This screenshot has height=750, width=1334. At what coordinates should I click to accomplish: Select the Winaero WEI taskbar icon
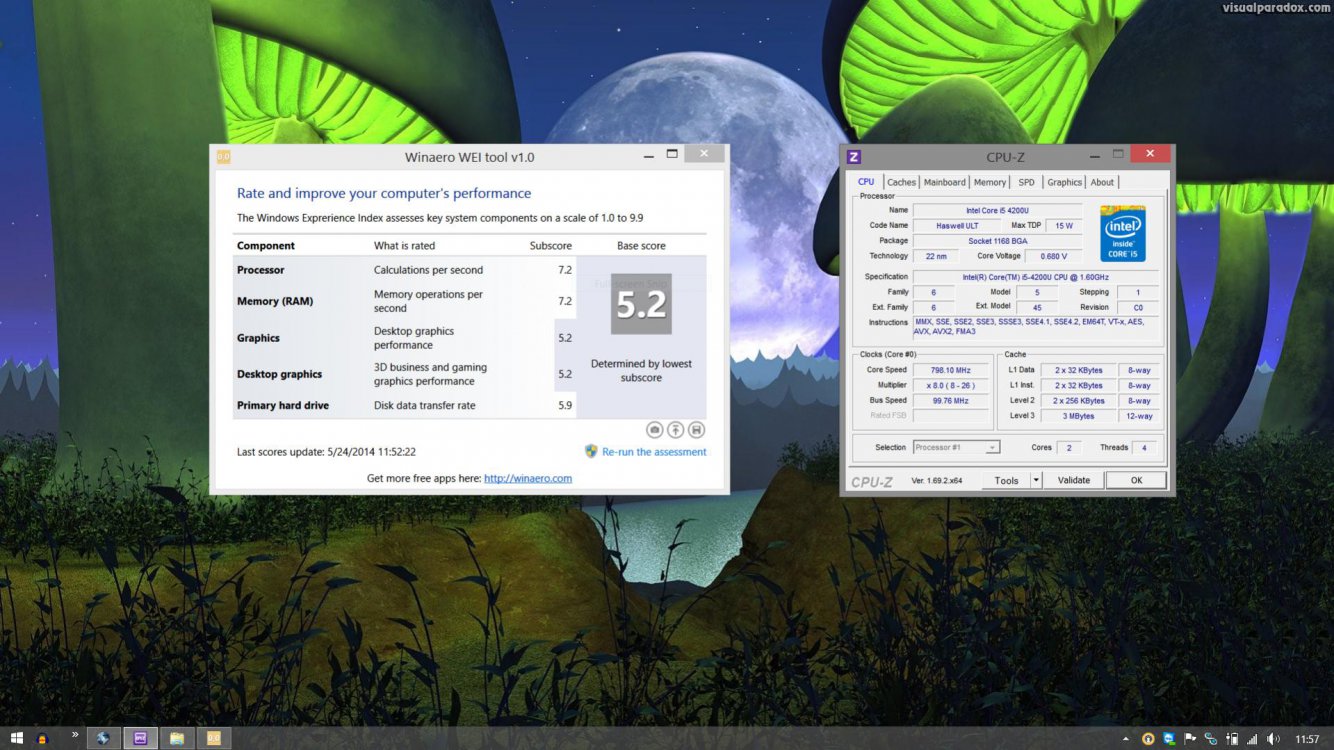point(214,739)
